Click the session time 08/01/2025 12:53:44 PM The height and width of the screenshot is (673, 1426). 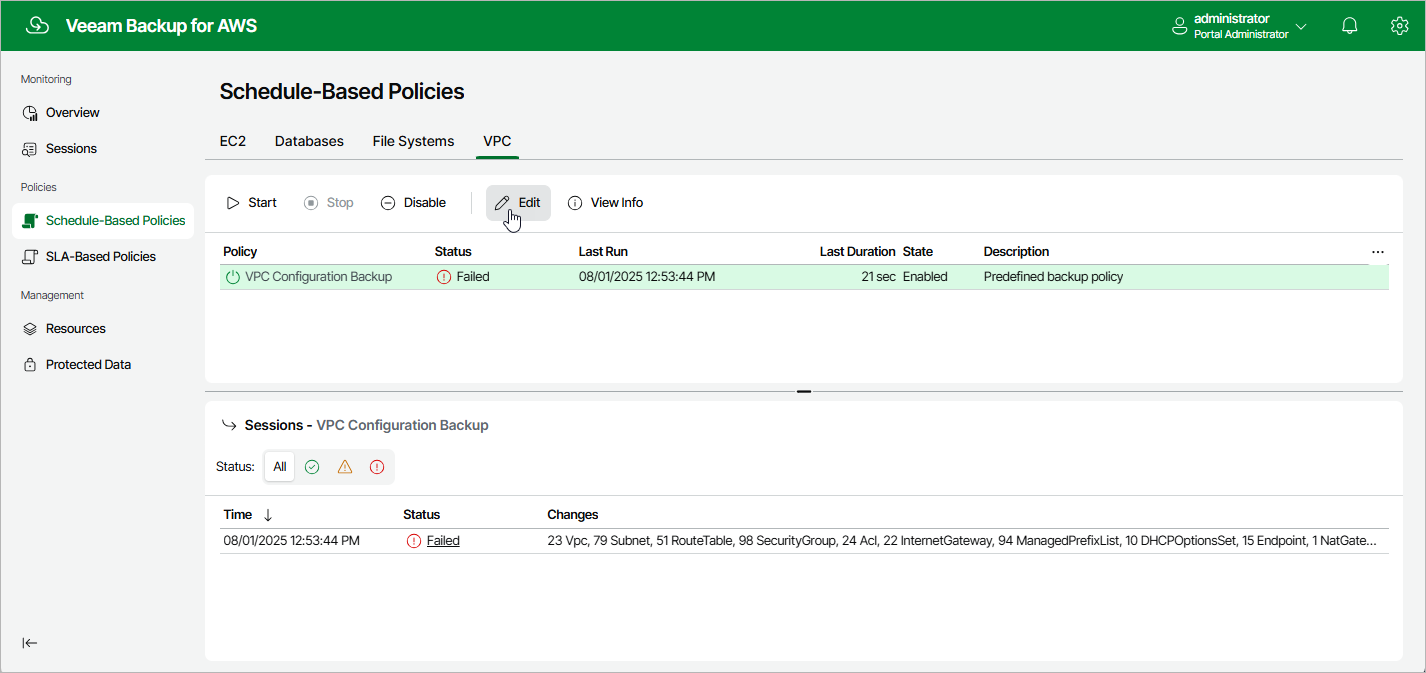click(x=291, y=541)
